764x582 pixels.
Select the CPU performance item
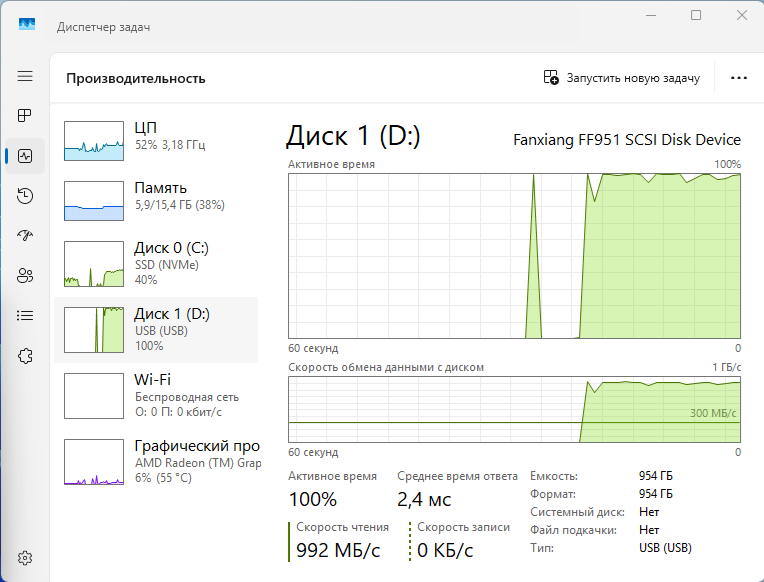pyautogui.click(x=156, y=141)
